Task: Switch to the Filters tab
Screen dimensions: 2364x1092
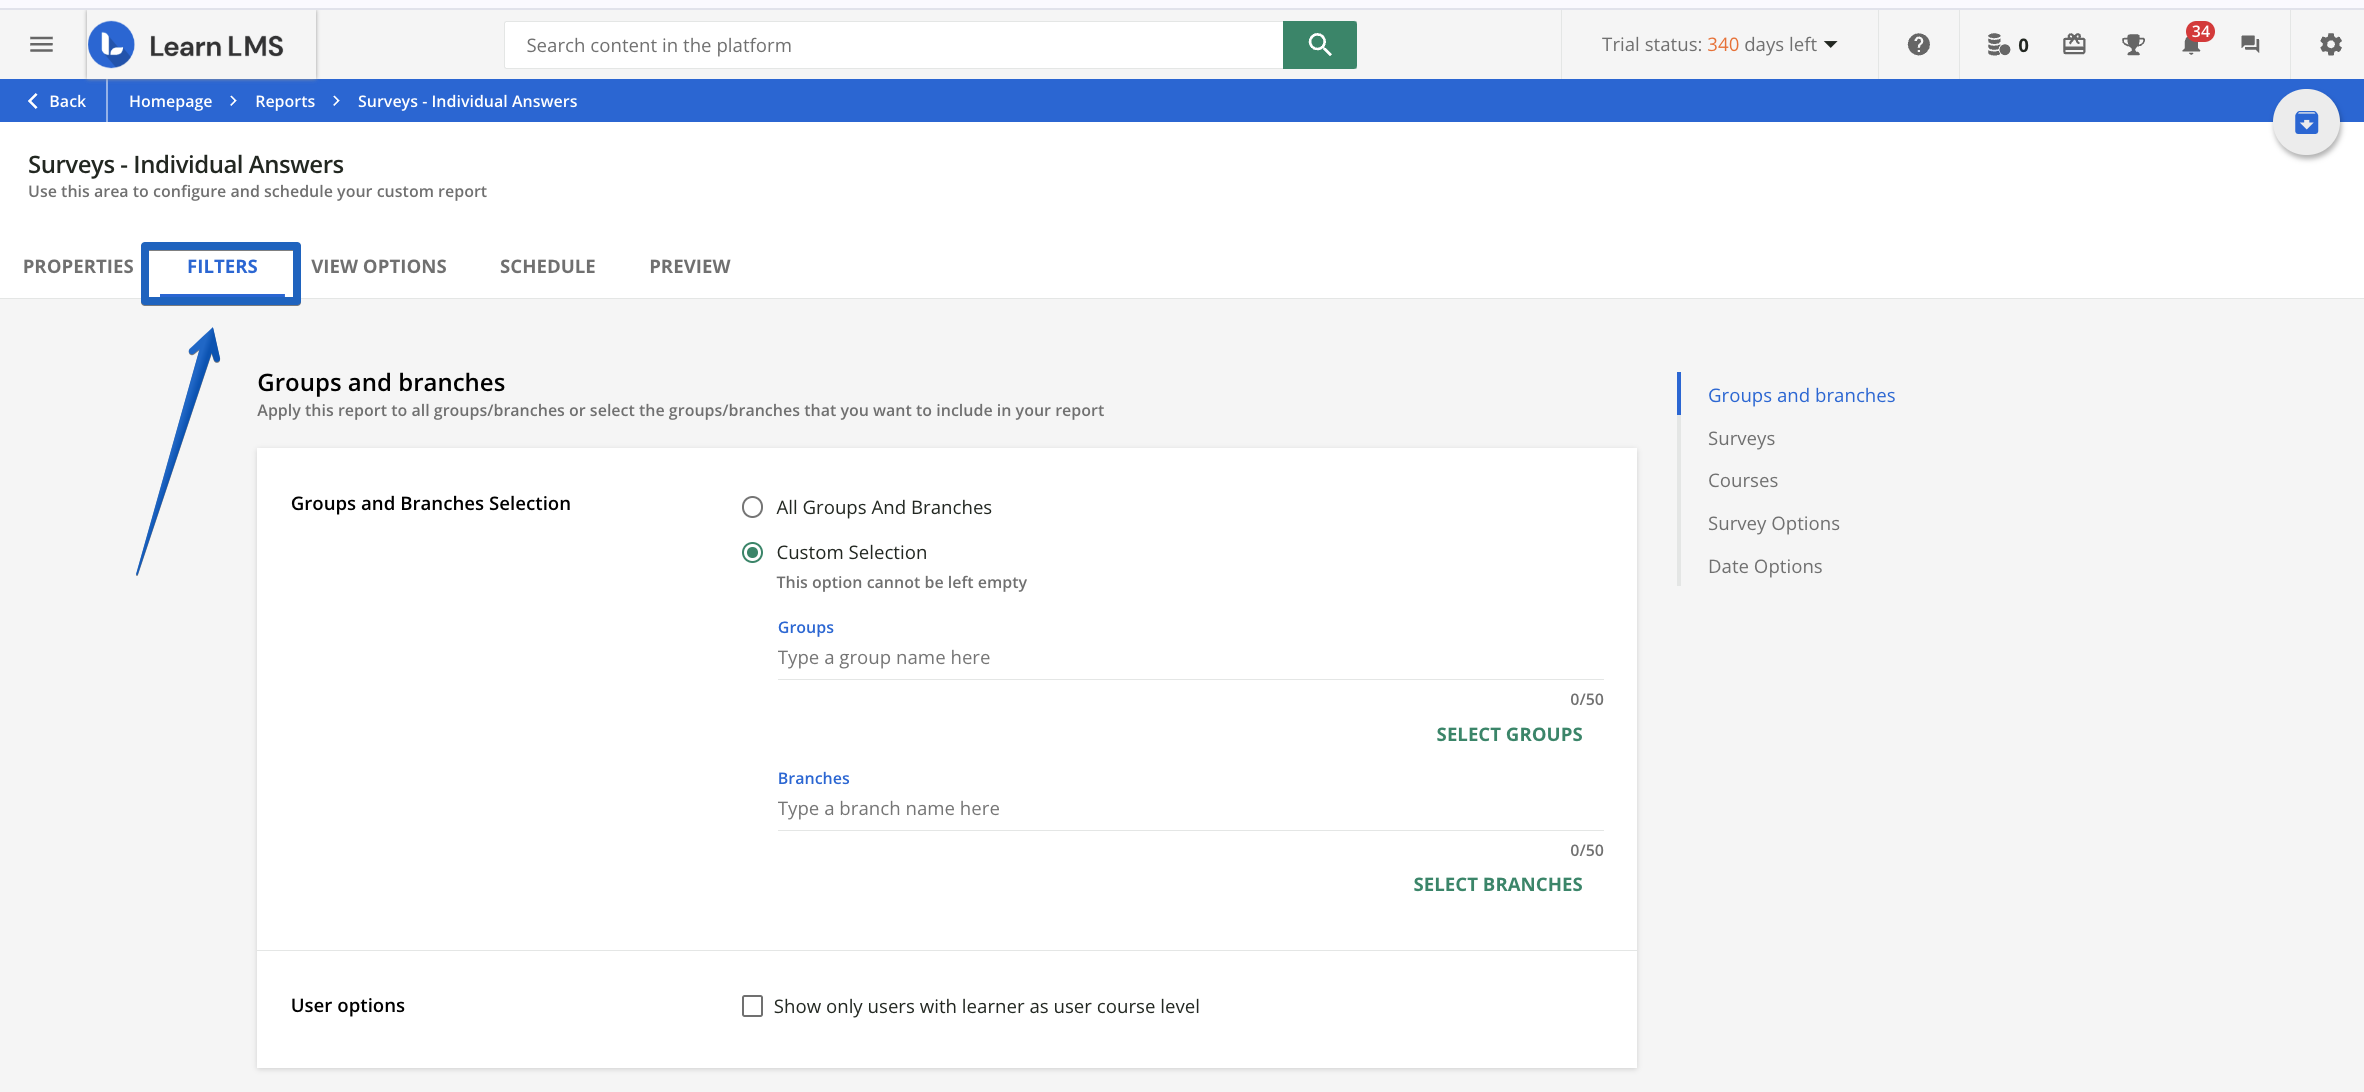Action: point(222,266)
